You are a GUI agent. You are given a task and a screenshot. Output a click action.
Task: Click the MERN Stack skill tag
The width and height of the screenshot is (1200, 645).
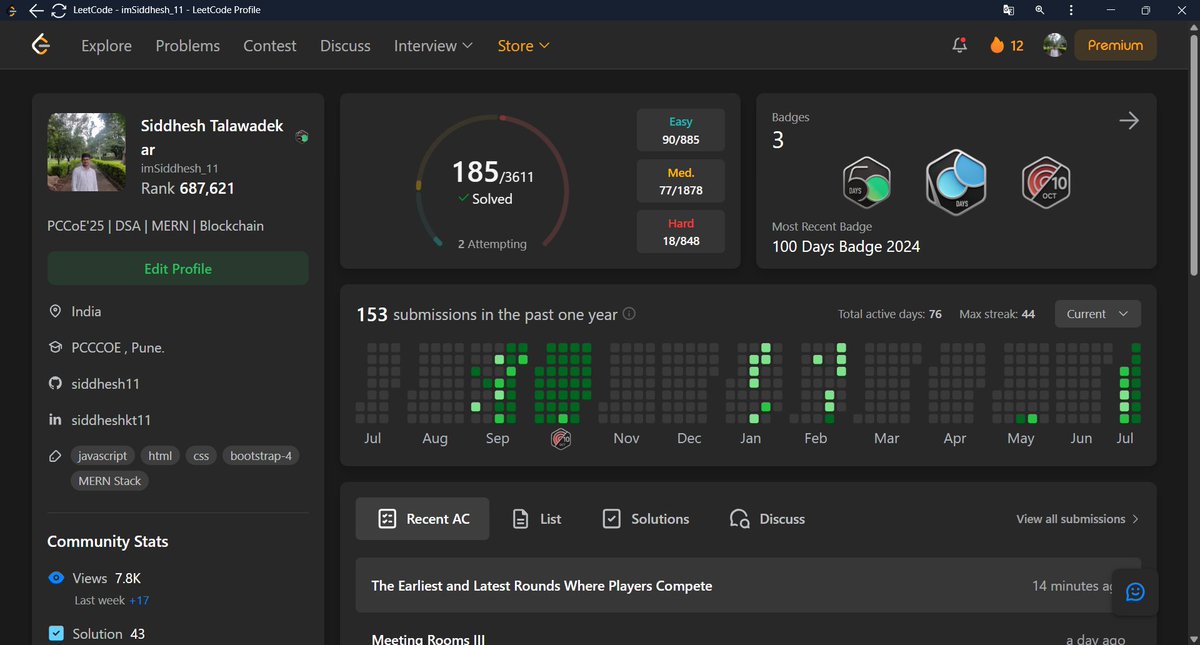(x=110, y=481)
